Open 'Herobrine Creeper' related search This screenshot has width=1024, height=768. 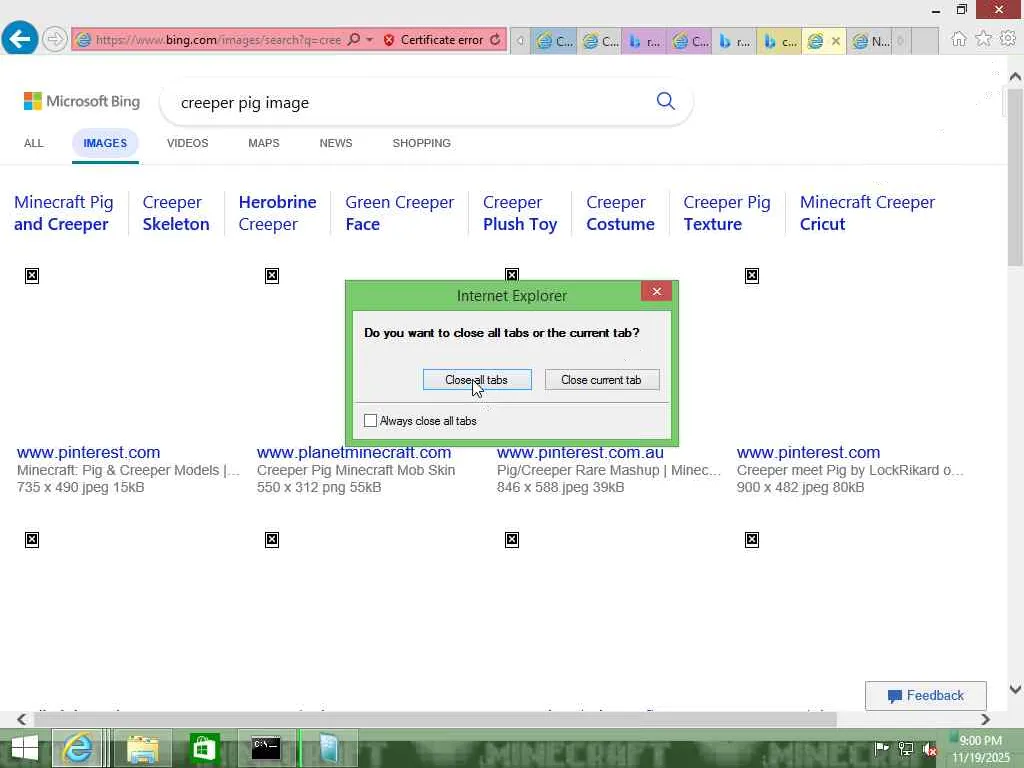[278, 213]
